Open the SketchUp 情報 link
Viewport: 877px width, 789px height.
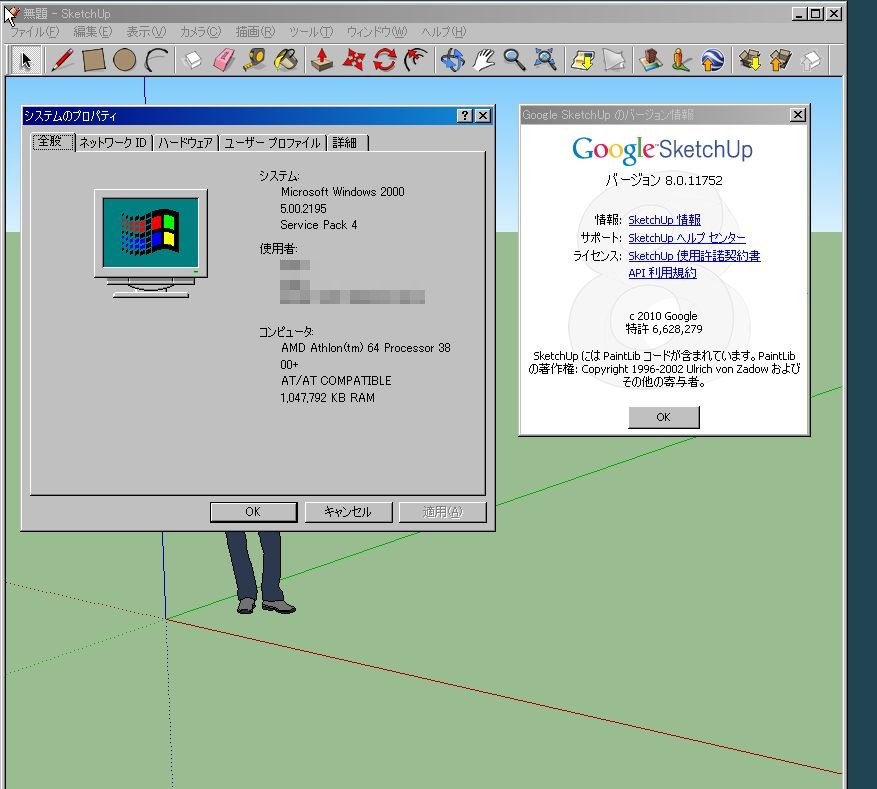click(x=664, y=220)
